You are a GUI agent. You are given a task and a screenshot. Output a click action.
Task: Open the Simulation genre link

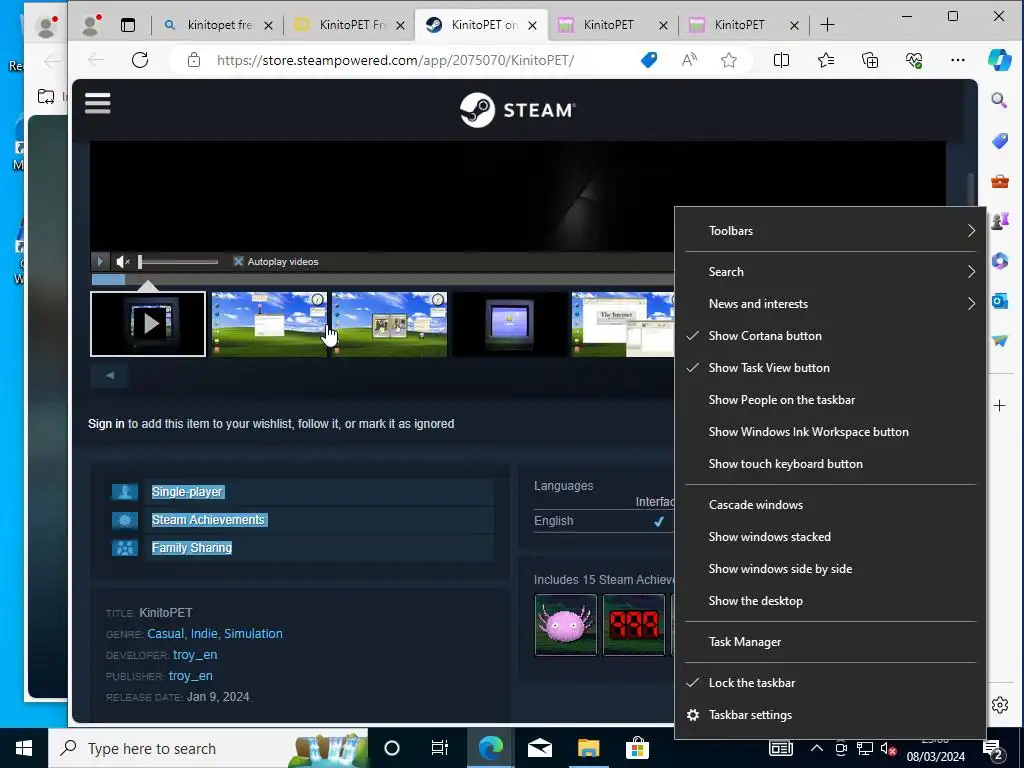[x=253, y=633]
